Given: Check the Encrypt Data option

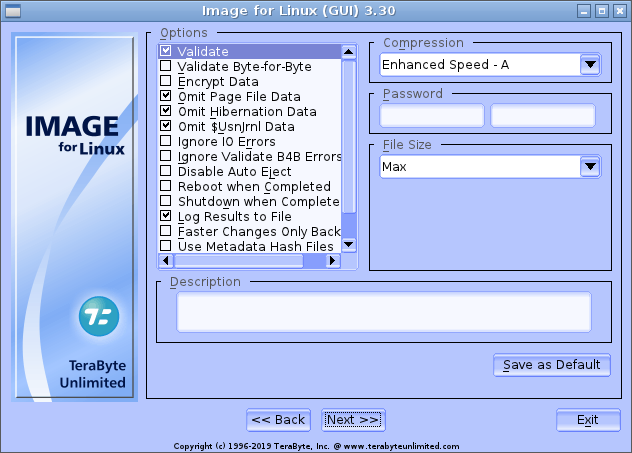Looking at the screenshot, I should (x=165, y=81).
